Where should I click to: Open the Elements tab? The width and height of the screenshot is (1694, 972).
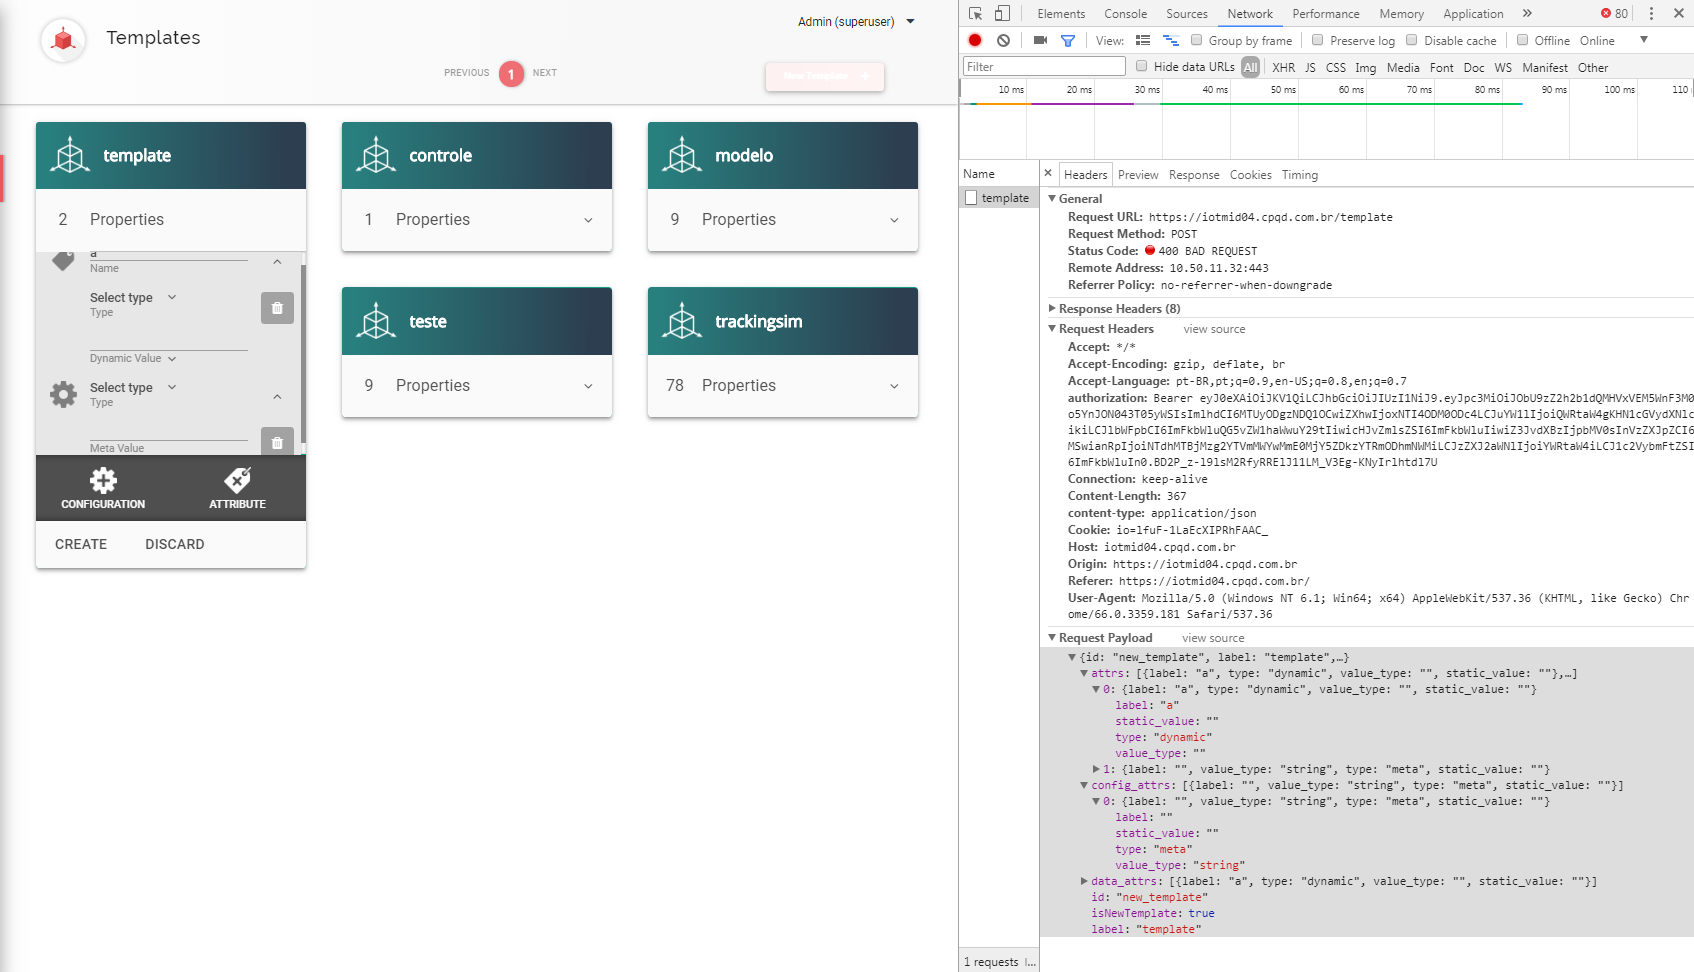[1061, 13]
